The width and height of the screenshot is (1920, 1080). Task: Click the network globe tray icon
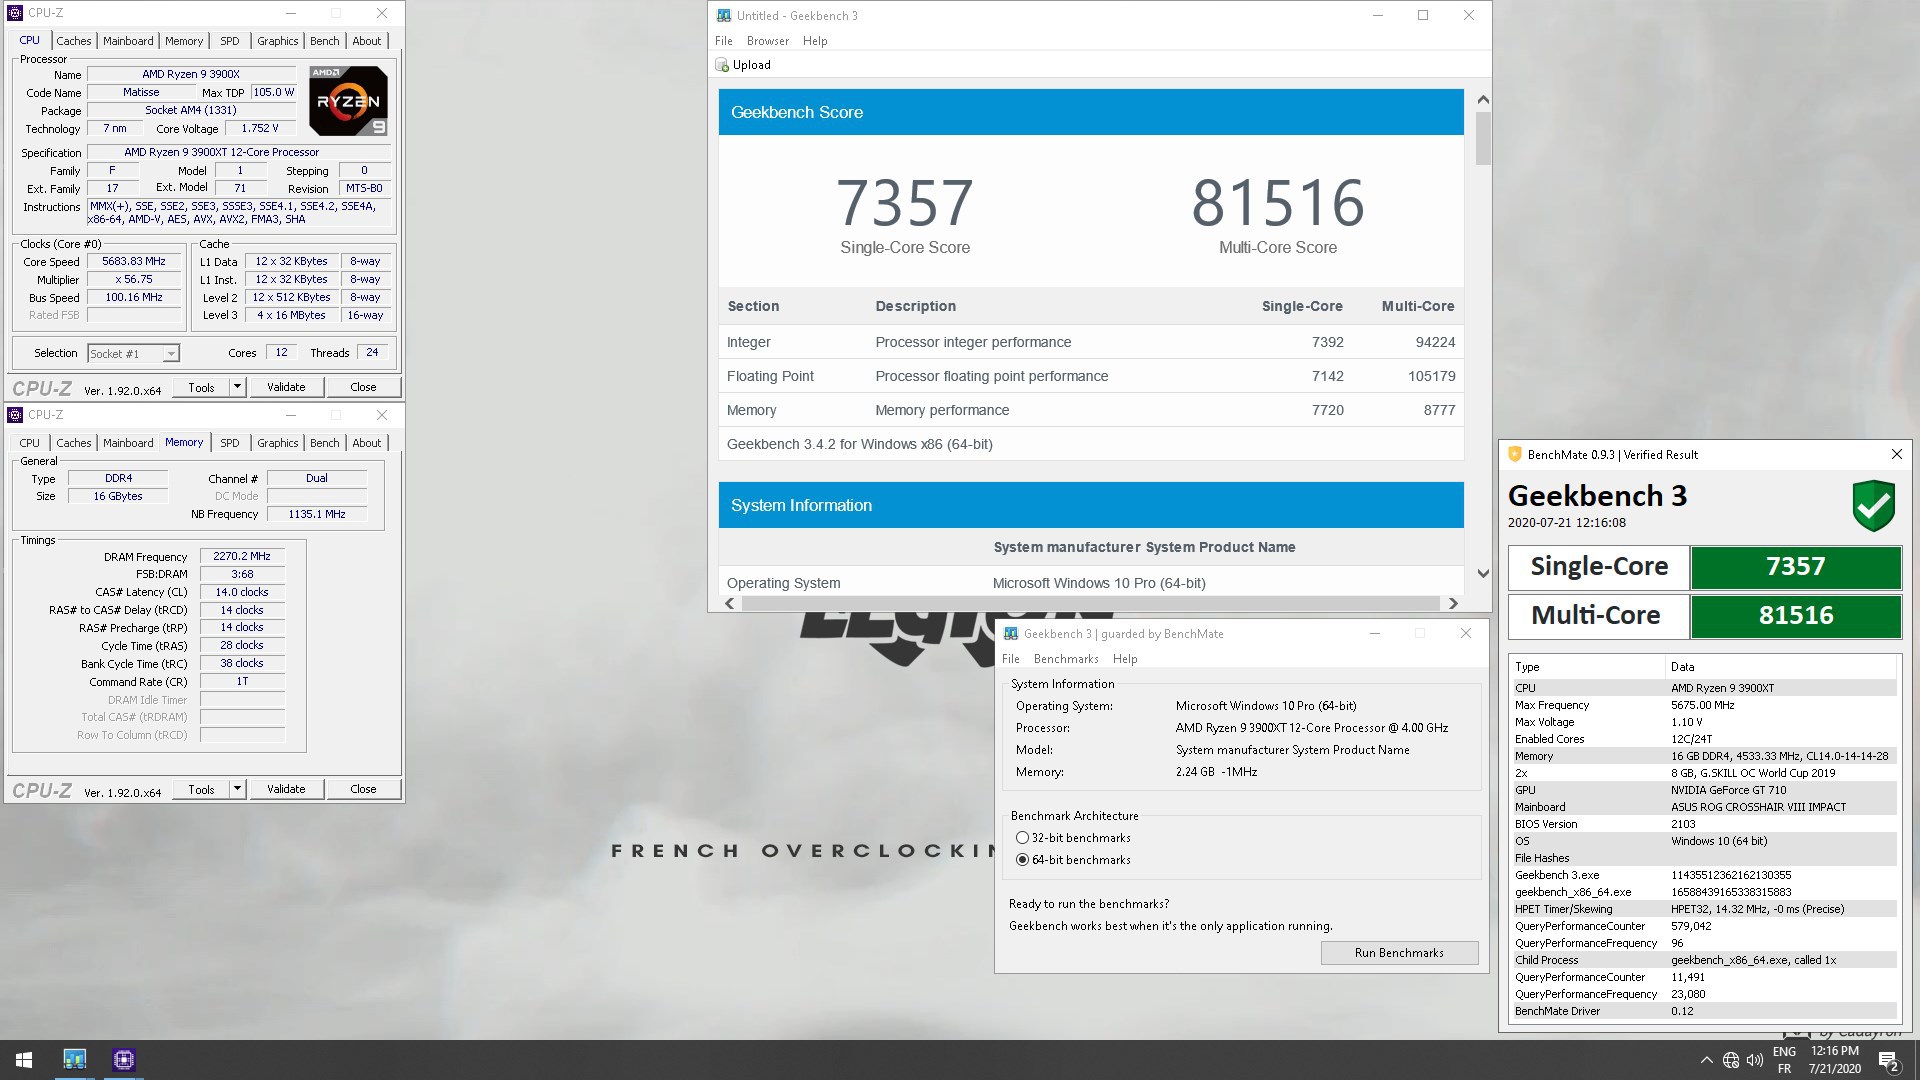1731,1060
